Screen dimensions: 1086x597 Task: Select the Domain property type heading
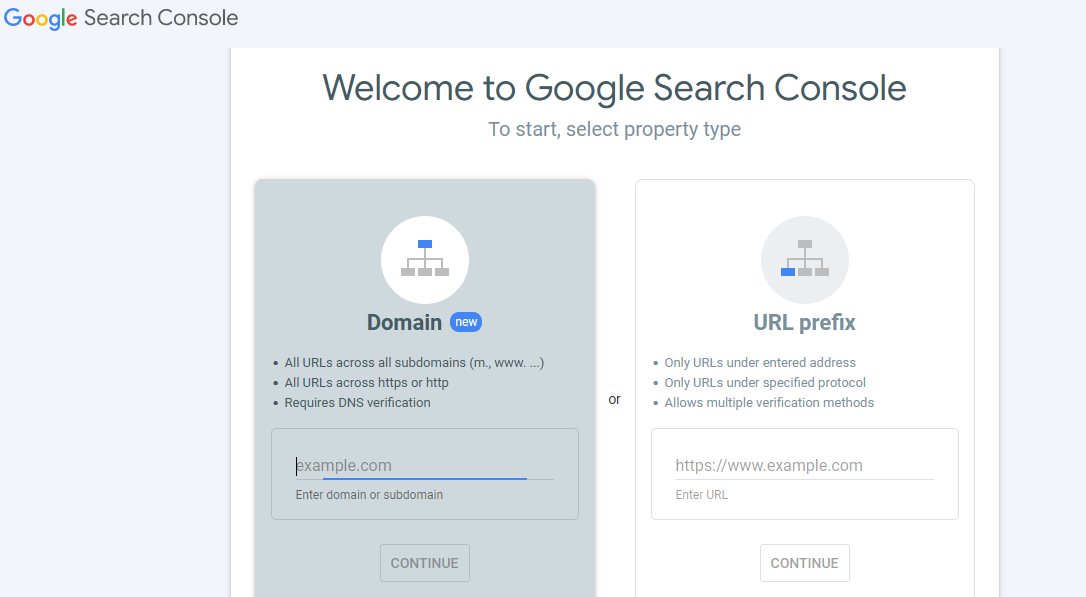pos(404,322)
